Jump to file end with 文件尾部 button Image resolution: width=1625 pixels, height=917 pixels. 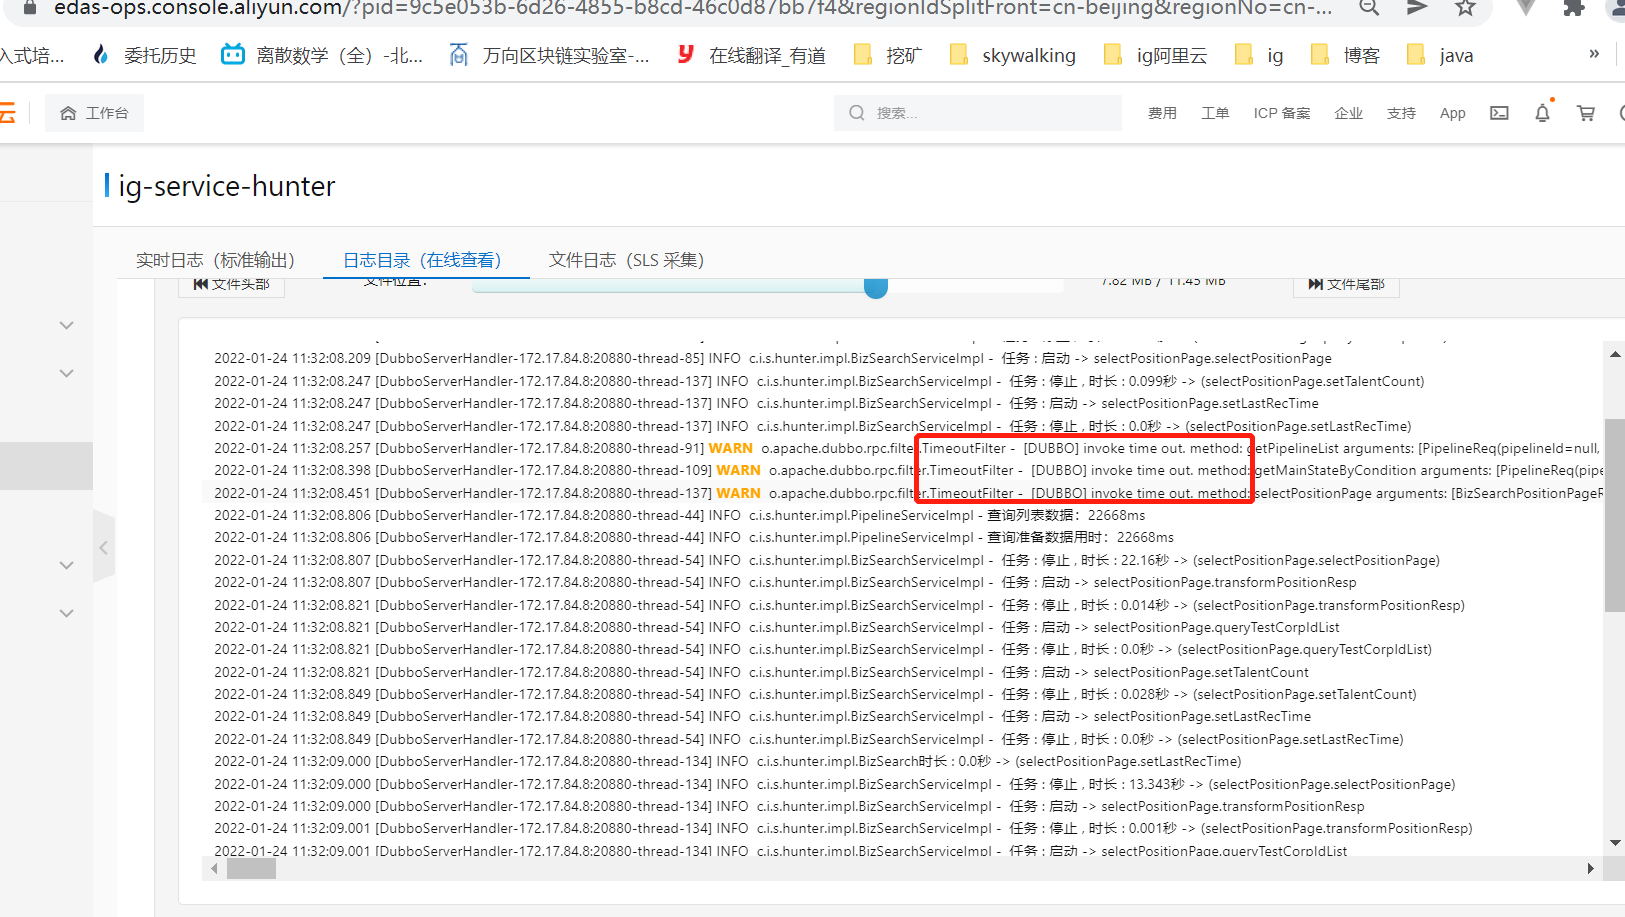tap(1346, 285)
